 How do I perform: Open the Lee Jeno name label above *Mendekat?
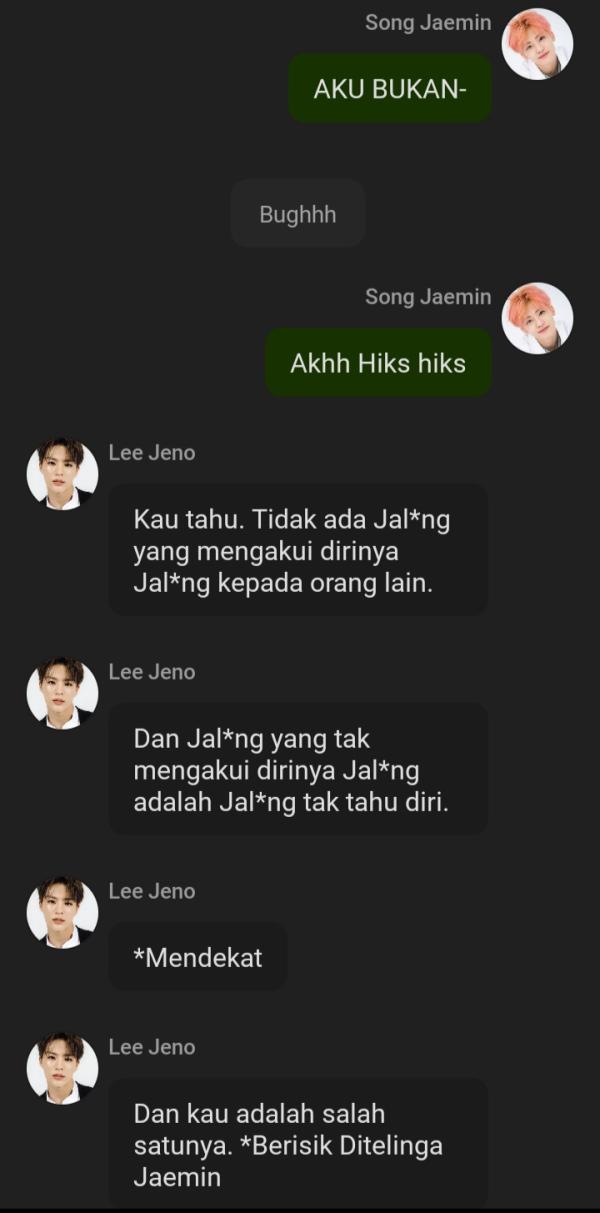[152, 891]
